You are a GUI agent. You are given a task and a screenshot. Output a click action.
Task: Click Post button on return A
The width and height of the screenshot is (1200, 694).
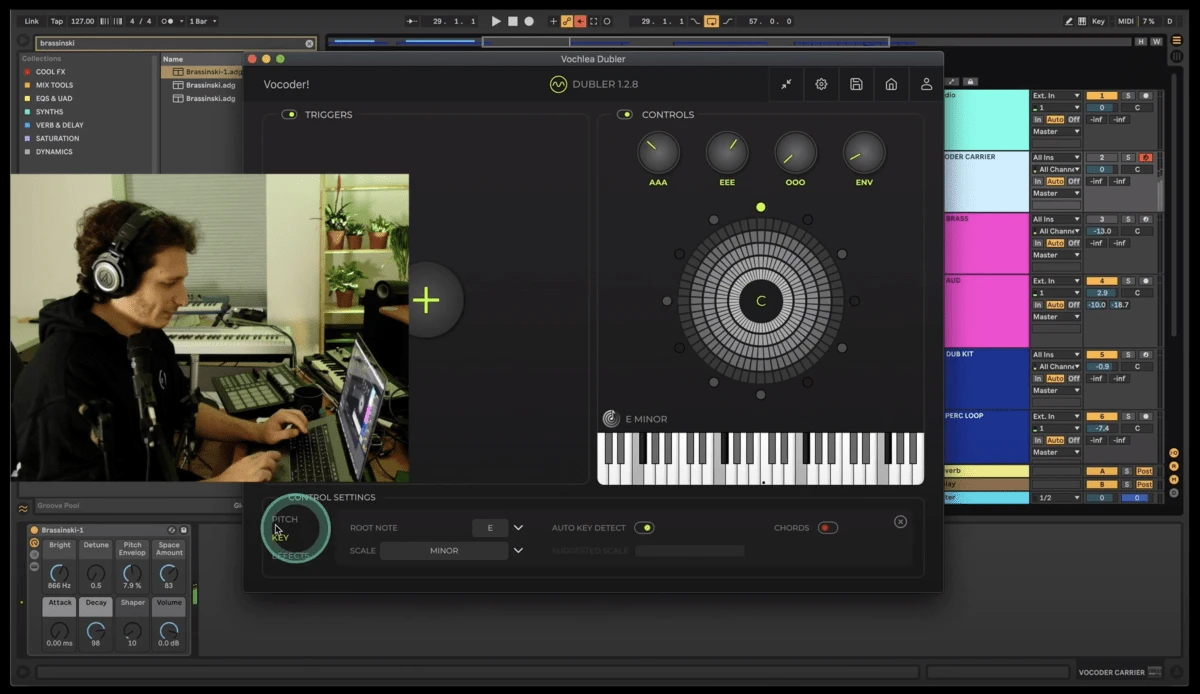click(x=1145, y=471)
